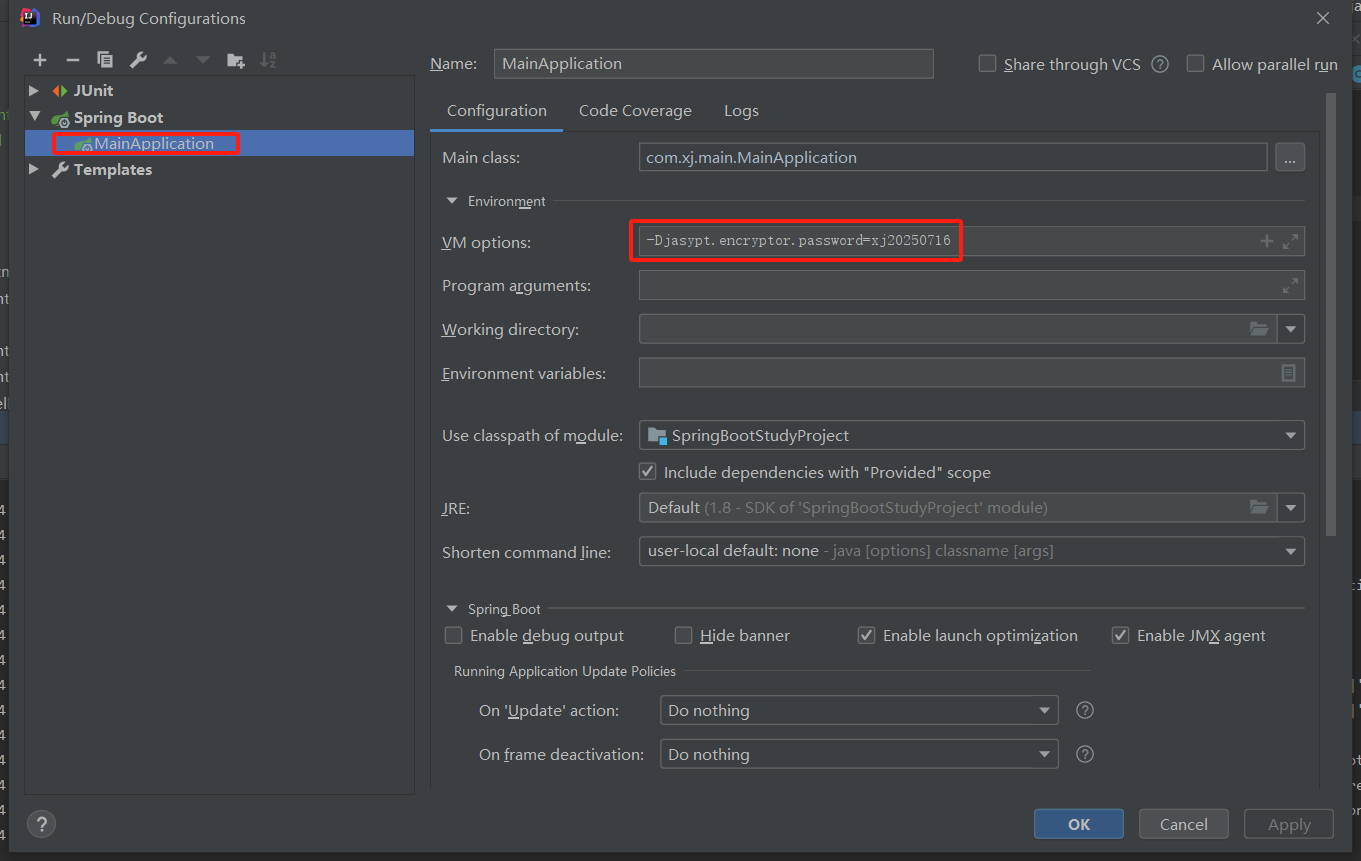Sort configurations alphabetically icon

(x=268, y=60)
